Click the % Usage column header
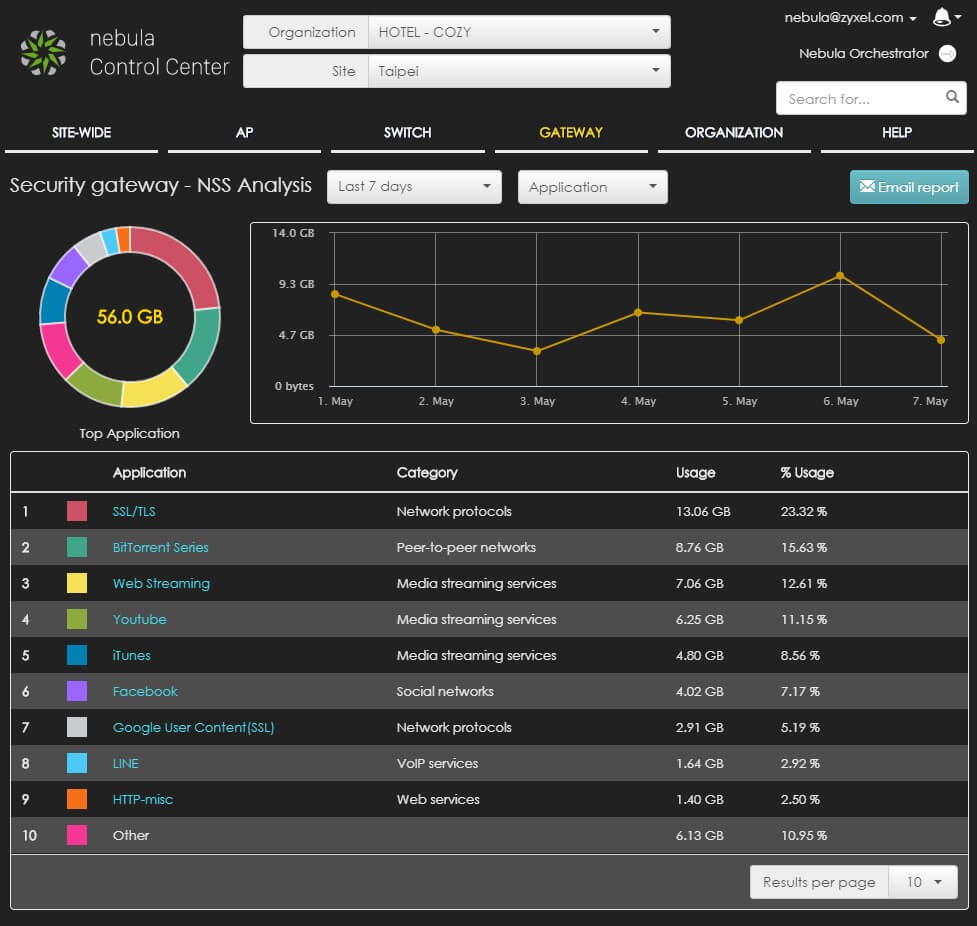This screenshot has width=977, height=926. click(x=807, y=473)
